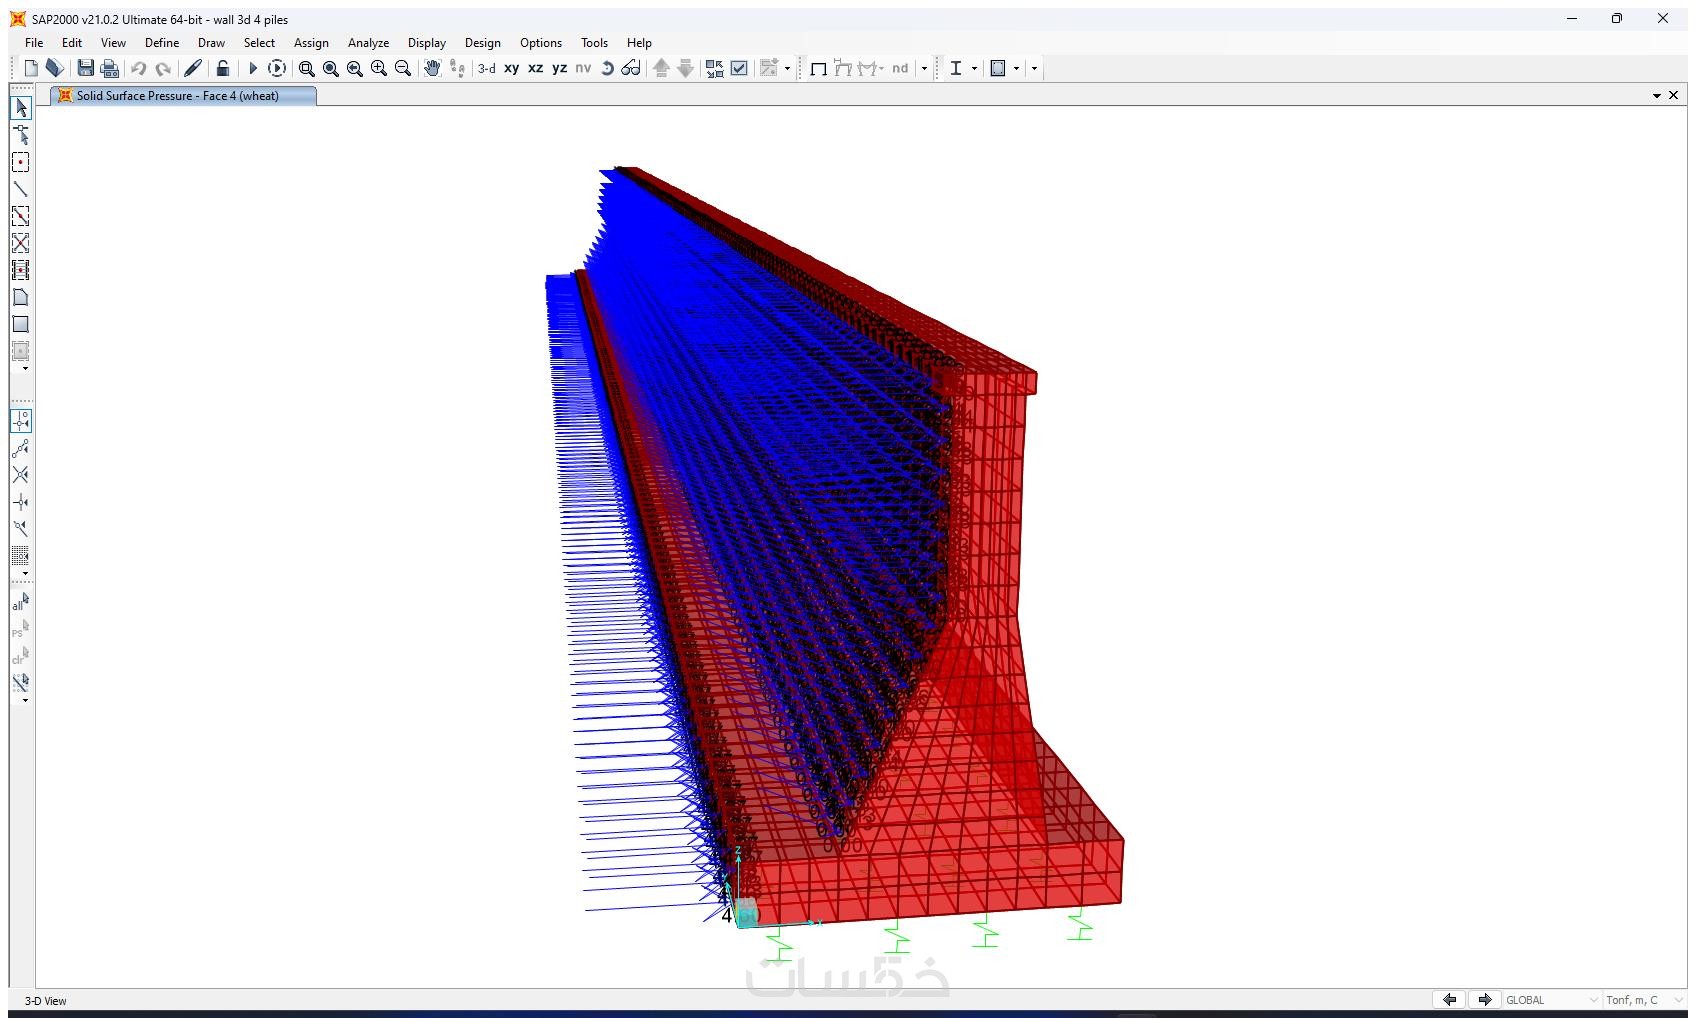Open the Analyze menu
1696x1018 pixels.
pos(368,43)
